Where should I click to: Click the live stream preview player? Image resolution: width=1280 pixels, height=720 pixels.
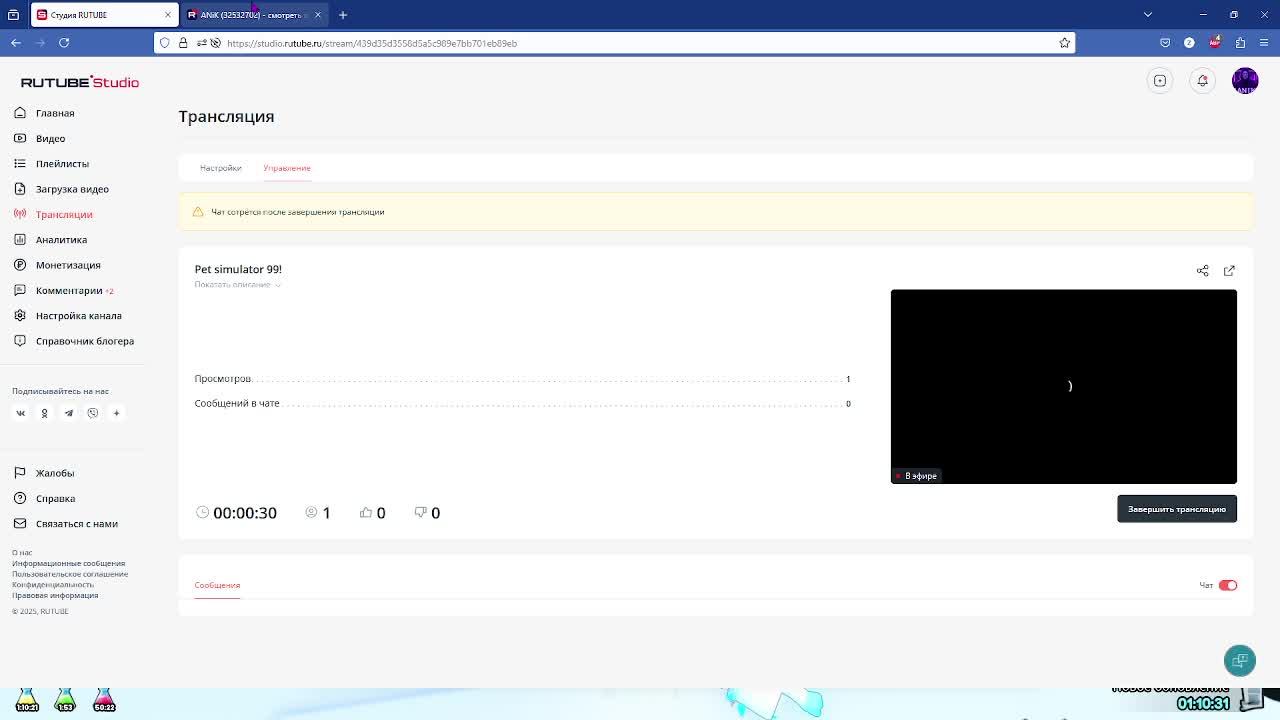[1064, 386]
